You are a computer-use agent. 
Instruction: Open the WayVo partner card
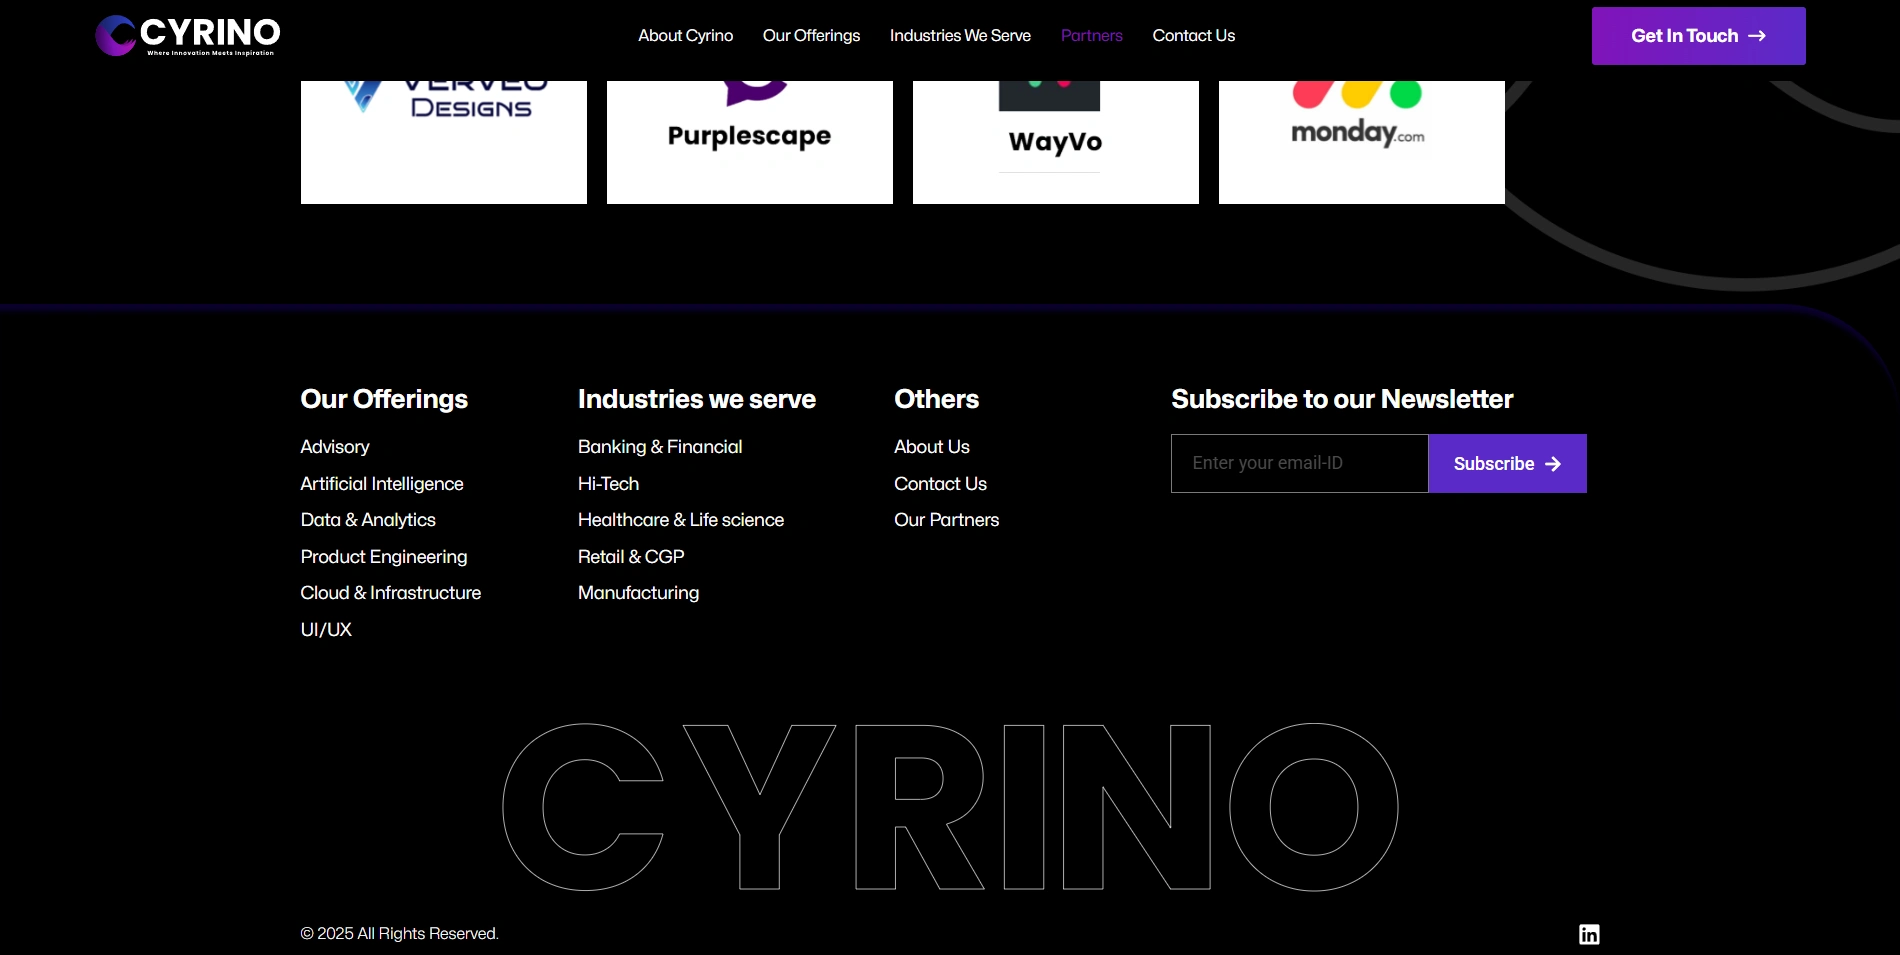point(1056,142)
